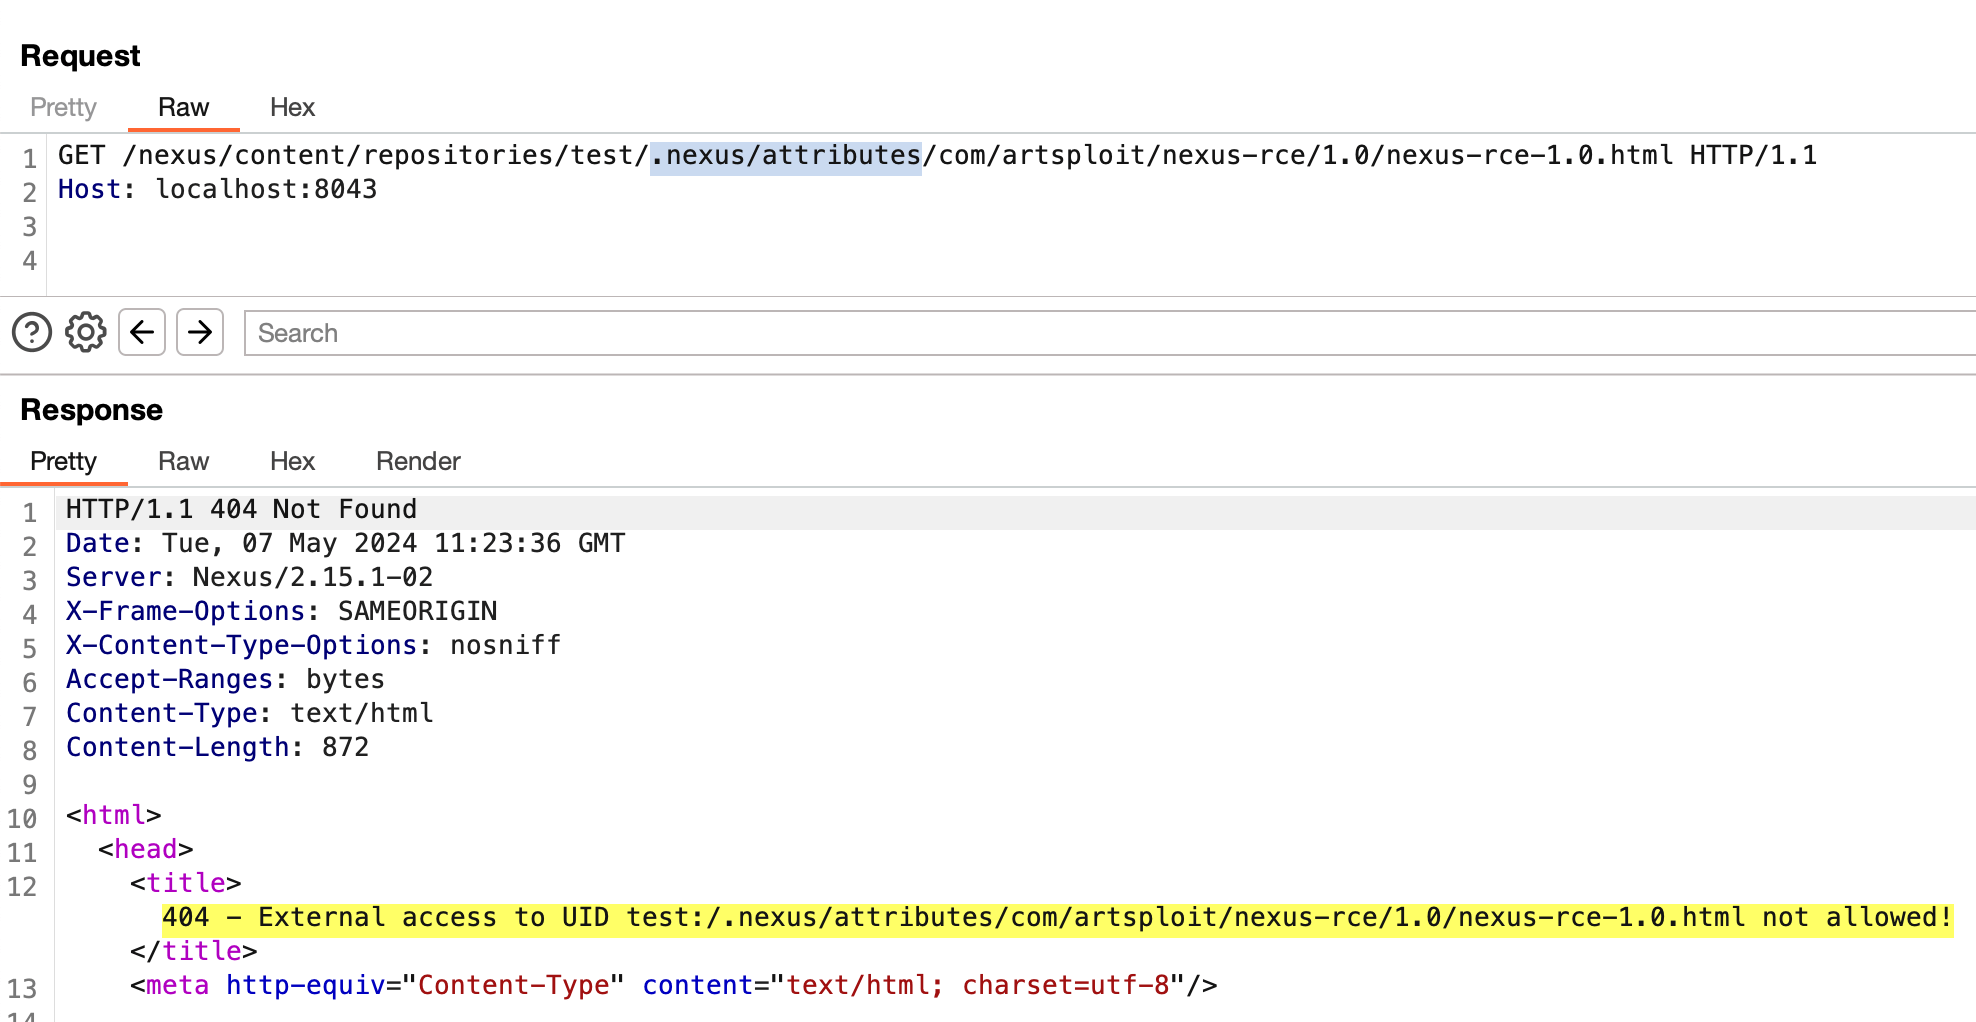Select the highlighted .nexus/attributes path text
Screen dimensions: 1976x1022
[786, 155]
